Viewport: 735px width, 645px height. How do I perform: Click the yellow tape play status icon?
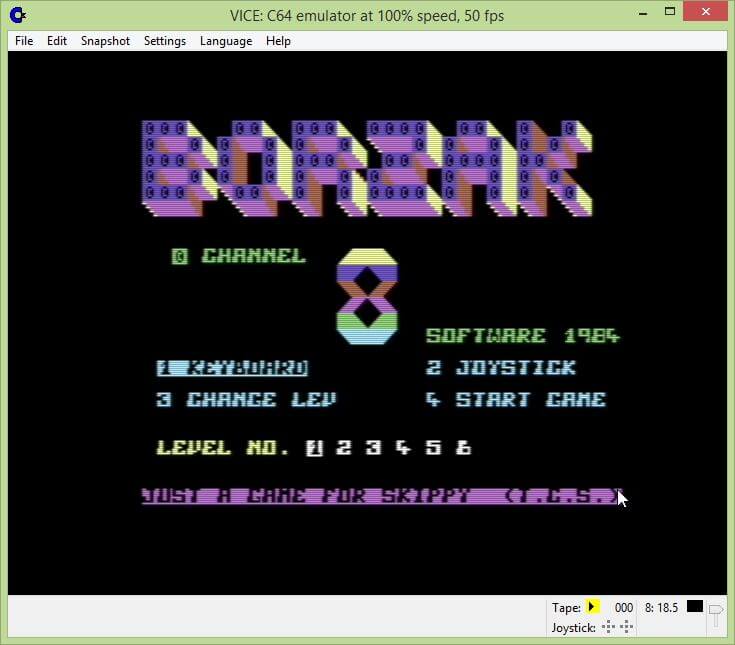[x=592, y=607]
